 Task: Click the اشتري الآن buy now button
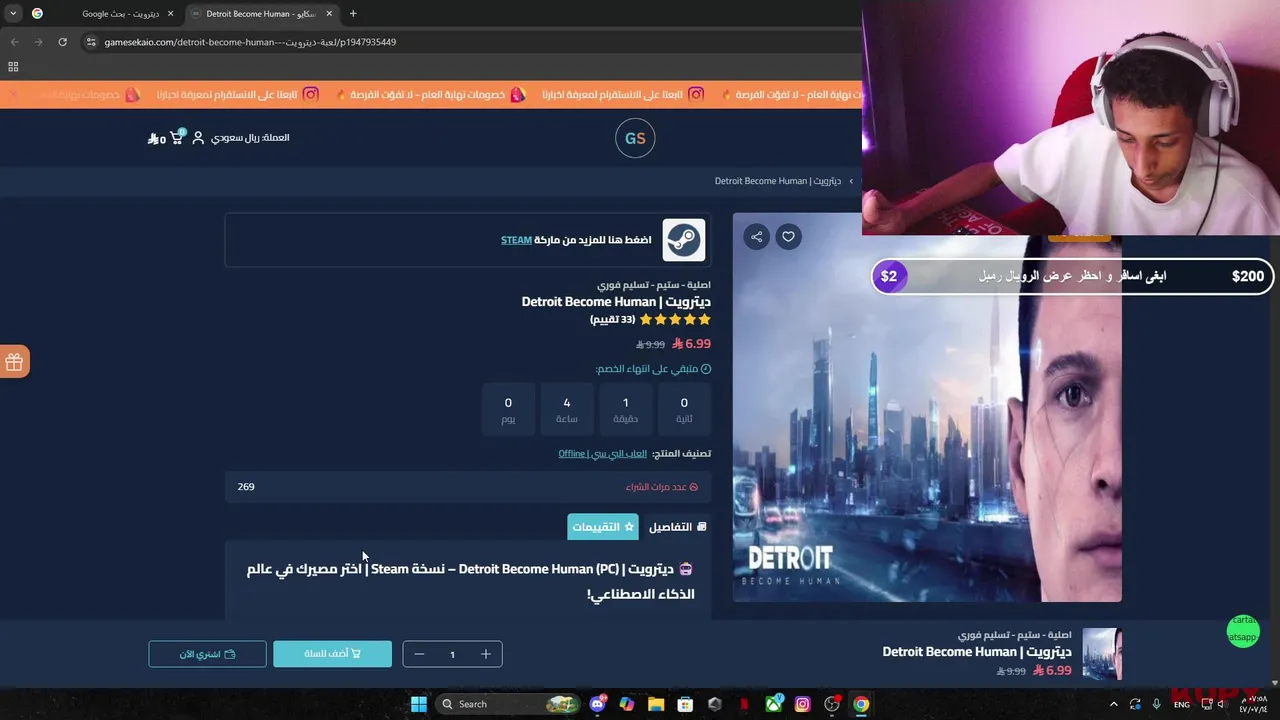[x=207, y=654]
